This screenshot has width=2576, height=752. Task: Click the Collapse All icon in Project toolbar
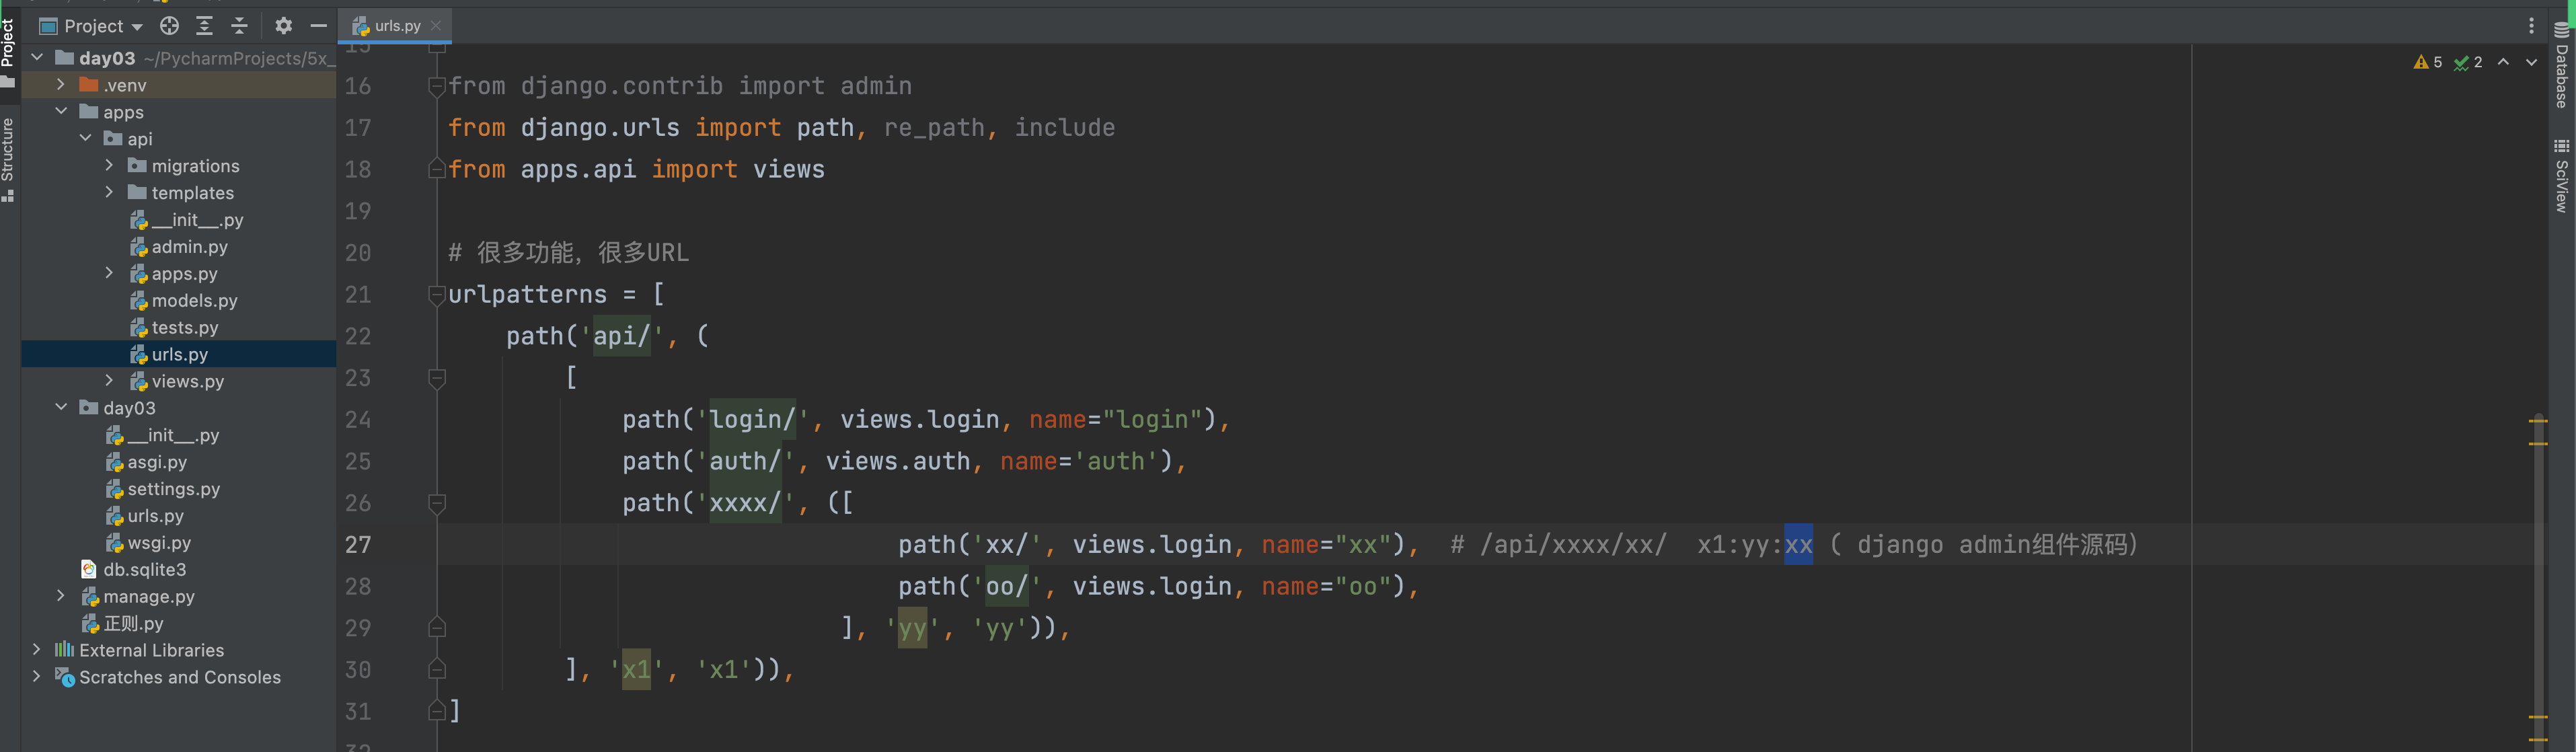coord(239,26)
